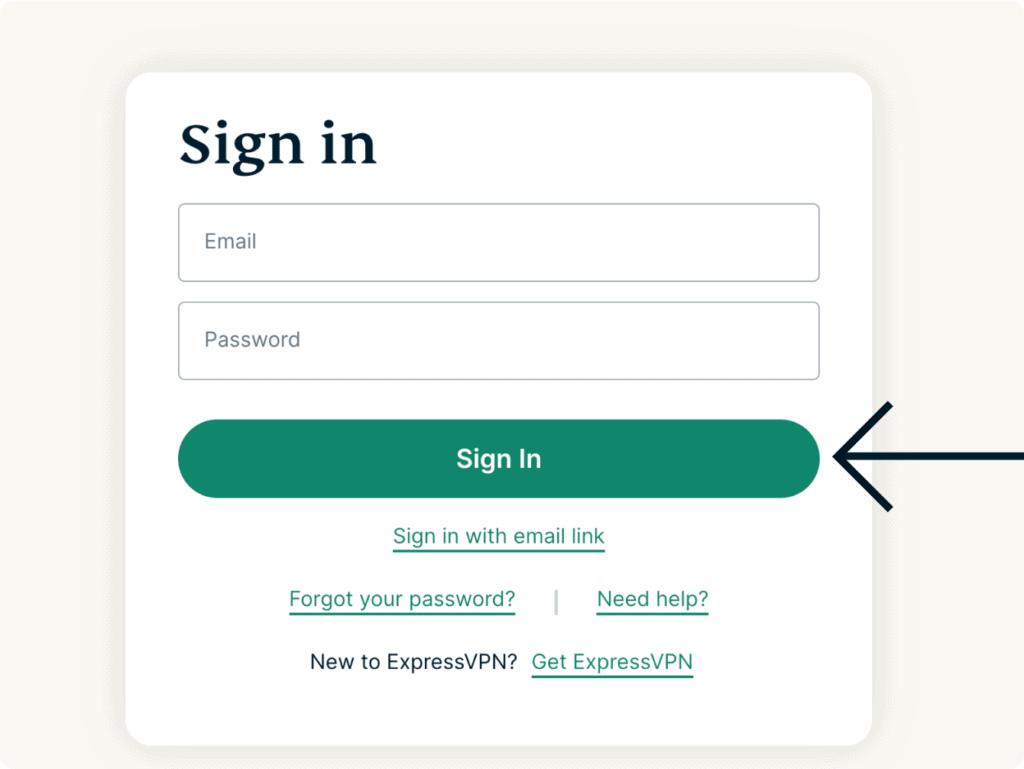Click the vertical divider between the help links
Image resolution: width=1024 pixels, height=769 pixels.
556,601
